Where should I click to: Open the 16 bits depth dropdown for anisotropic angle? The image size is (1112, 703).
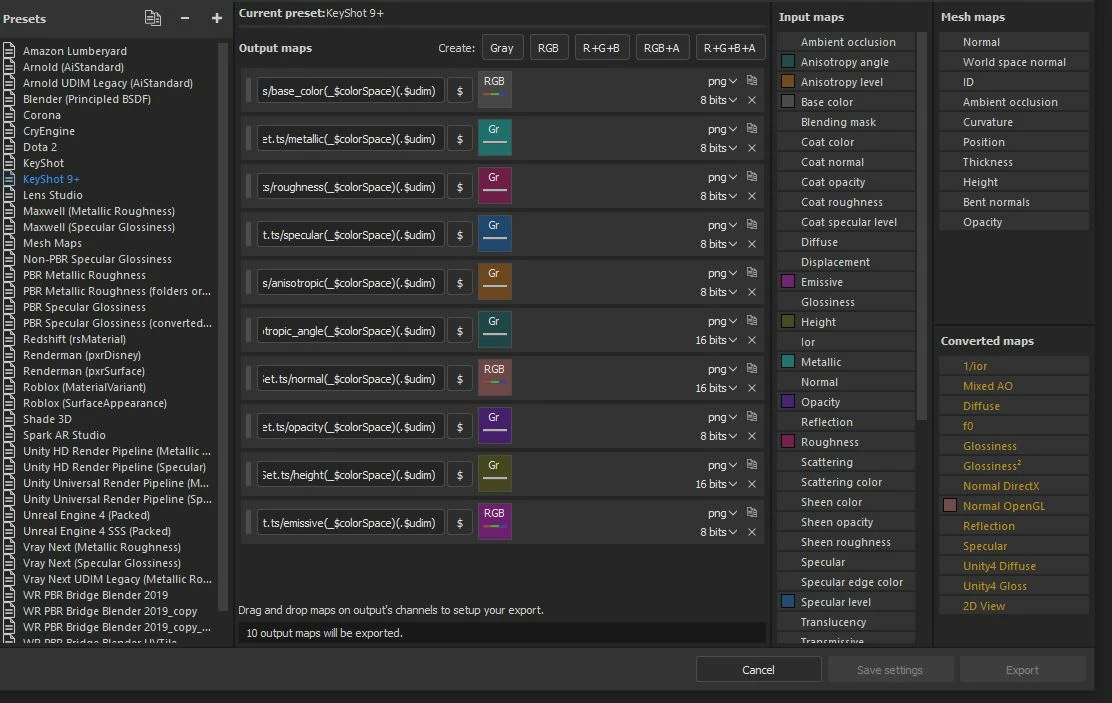[x=716, y=340]
